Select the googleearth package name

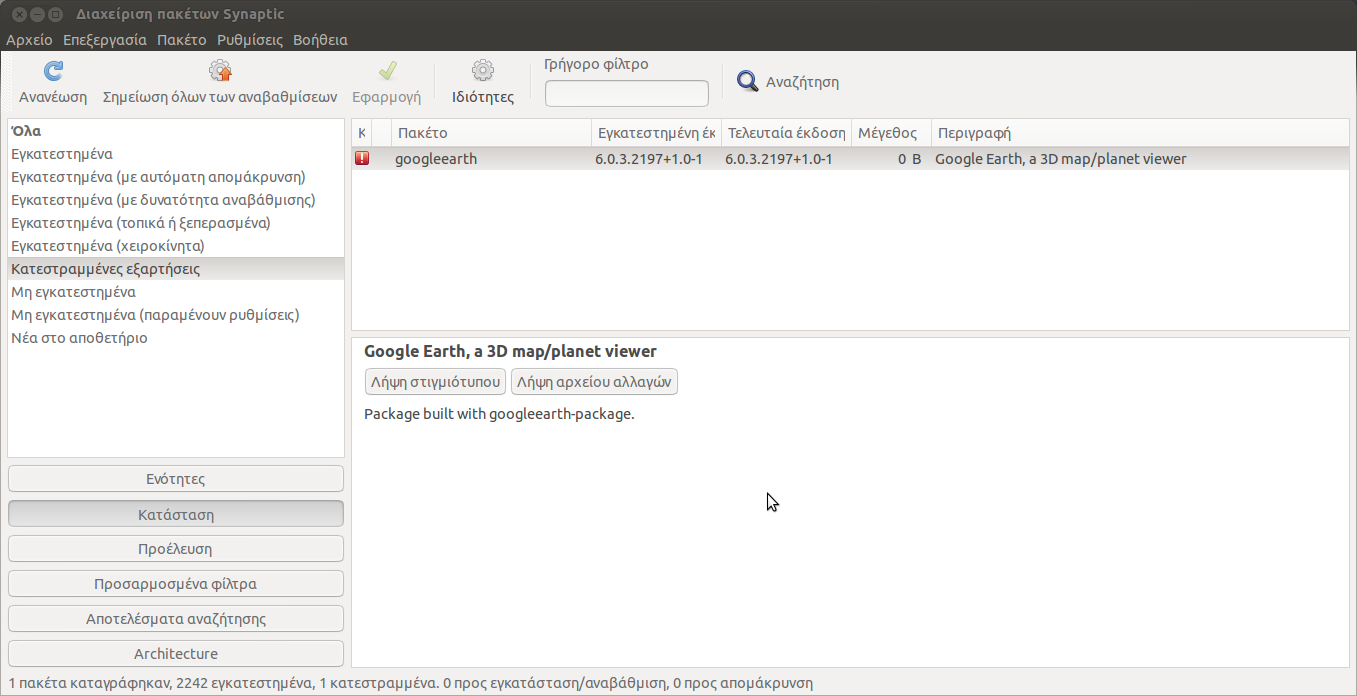pos(436,159)
